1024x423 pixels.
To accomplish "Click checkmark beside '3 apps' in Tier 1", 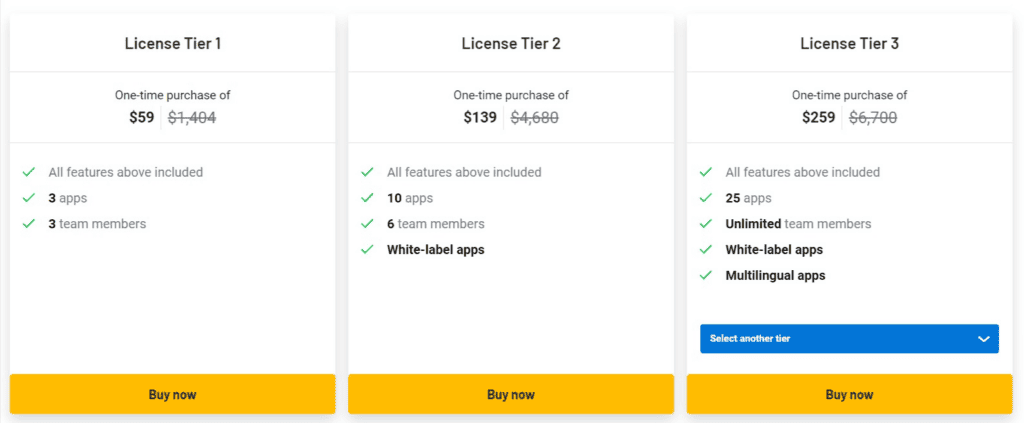I will click(29, 198).
